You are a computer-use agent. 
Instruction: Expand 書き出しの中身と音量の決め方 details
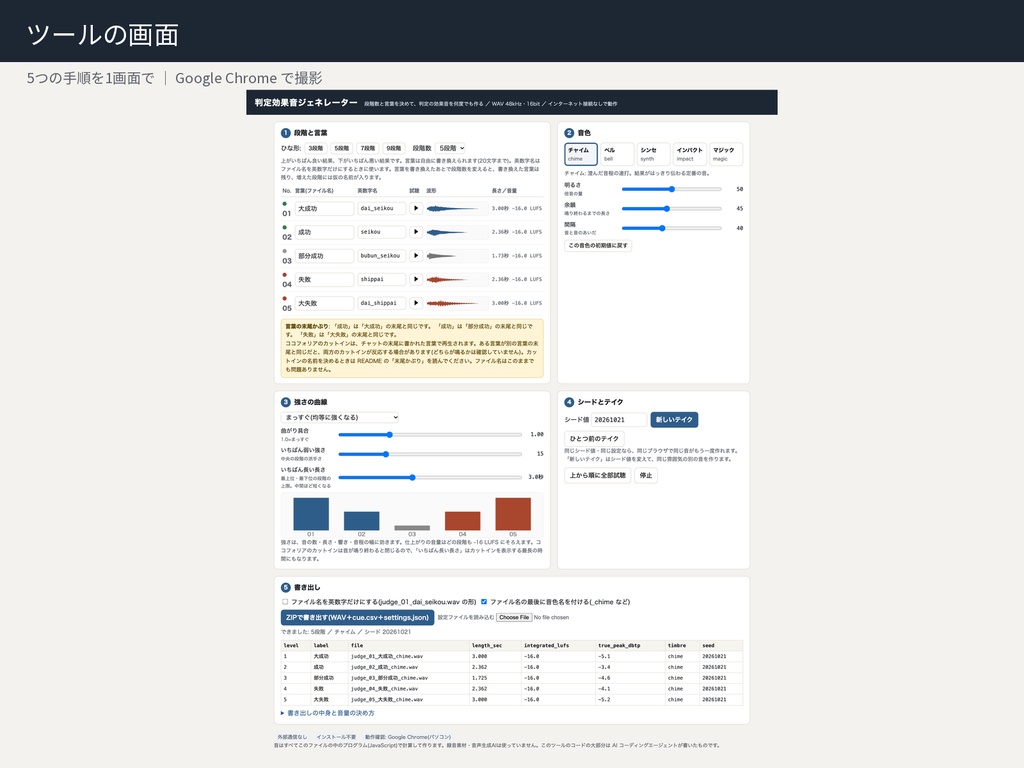tap(328, 713)
